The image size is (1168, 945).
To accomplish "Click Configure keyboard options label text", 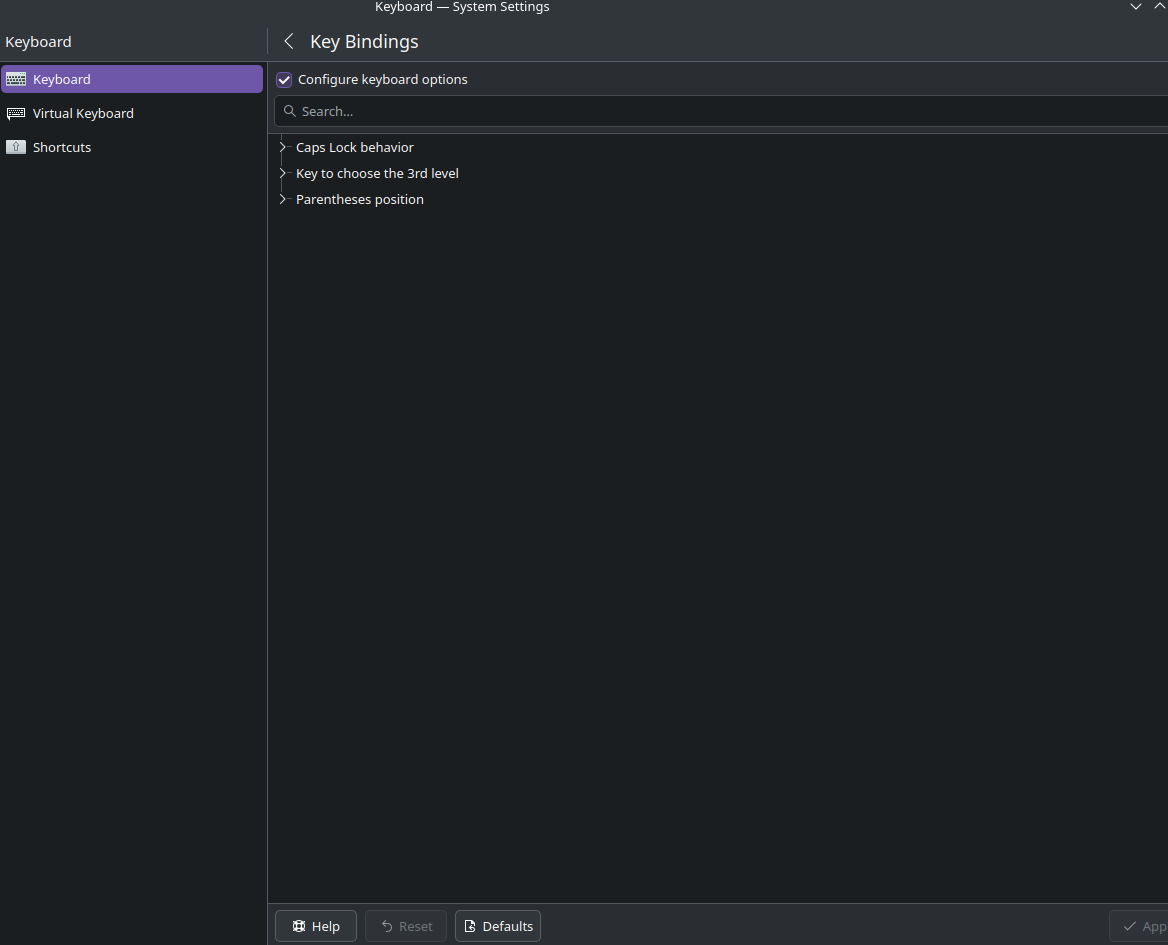I will pos(383,80).
